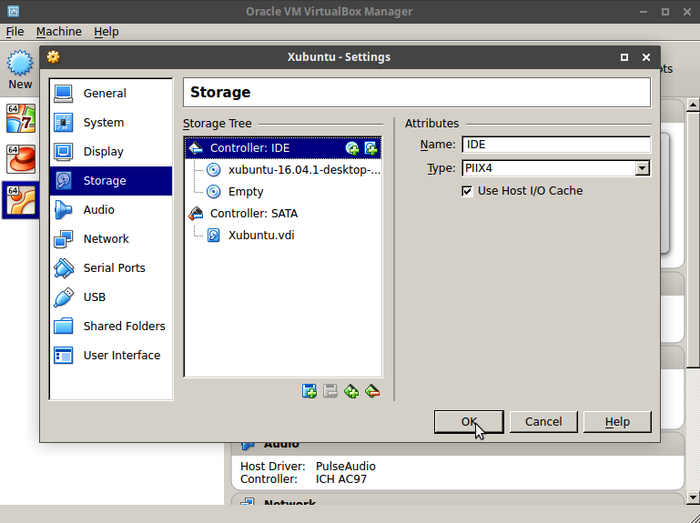
Task: Maximize the Xubuntu Settings dialog
Action: 624,57
